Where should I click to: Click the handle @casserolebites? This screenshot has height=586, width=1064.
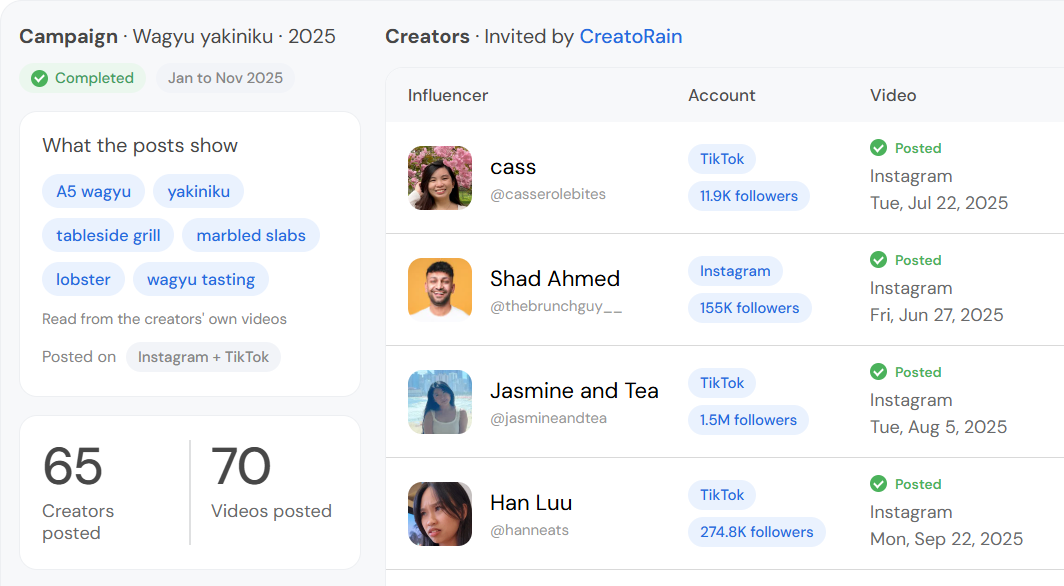click(x=548, y=194)
